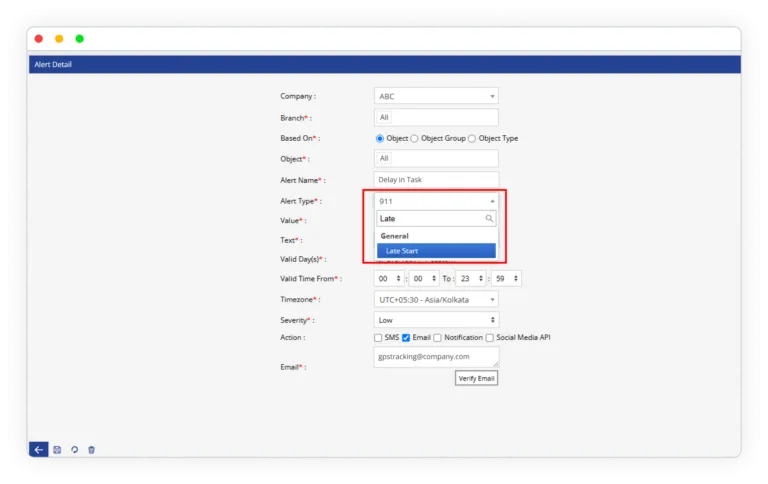Viewport: 768px width, 484px height.
Task: Click the delete trash icon
Action: (91, 450)
